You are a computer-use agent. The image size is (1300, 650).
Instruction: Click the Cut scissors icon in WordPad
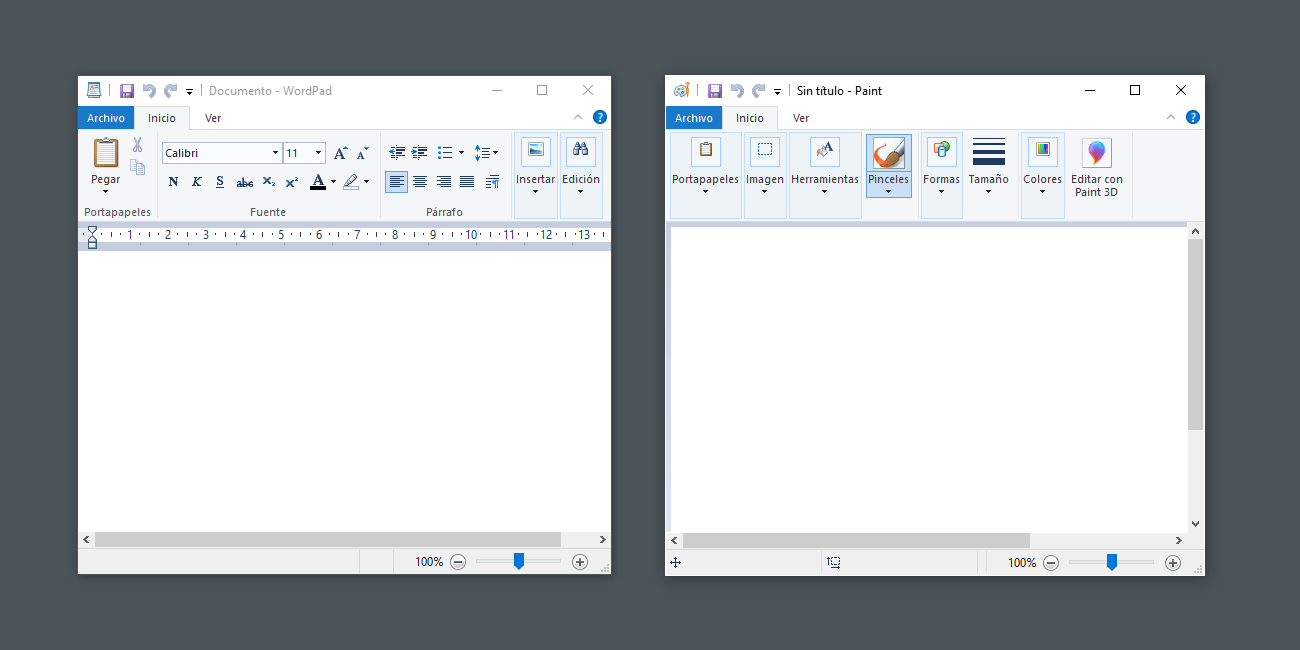click(x=137, y=145)
